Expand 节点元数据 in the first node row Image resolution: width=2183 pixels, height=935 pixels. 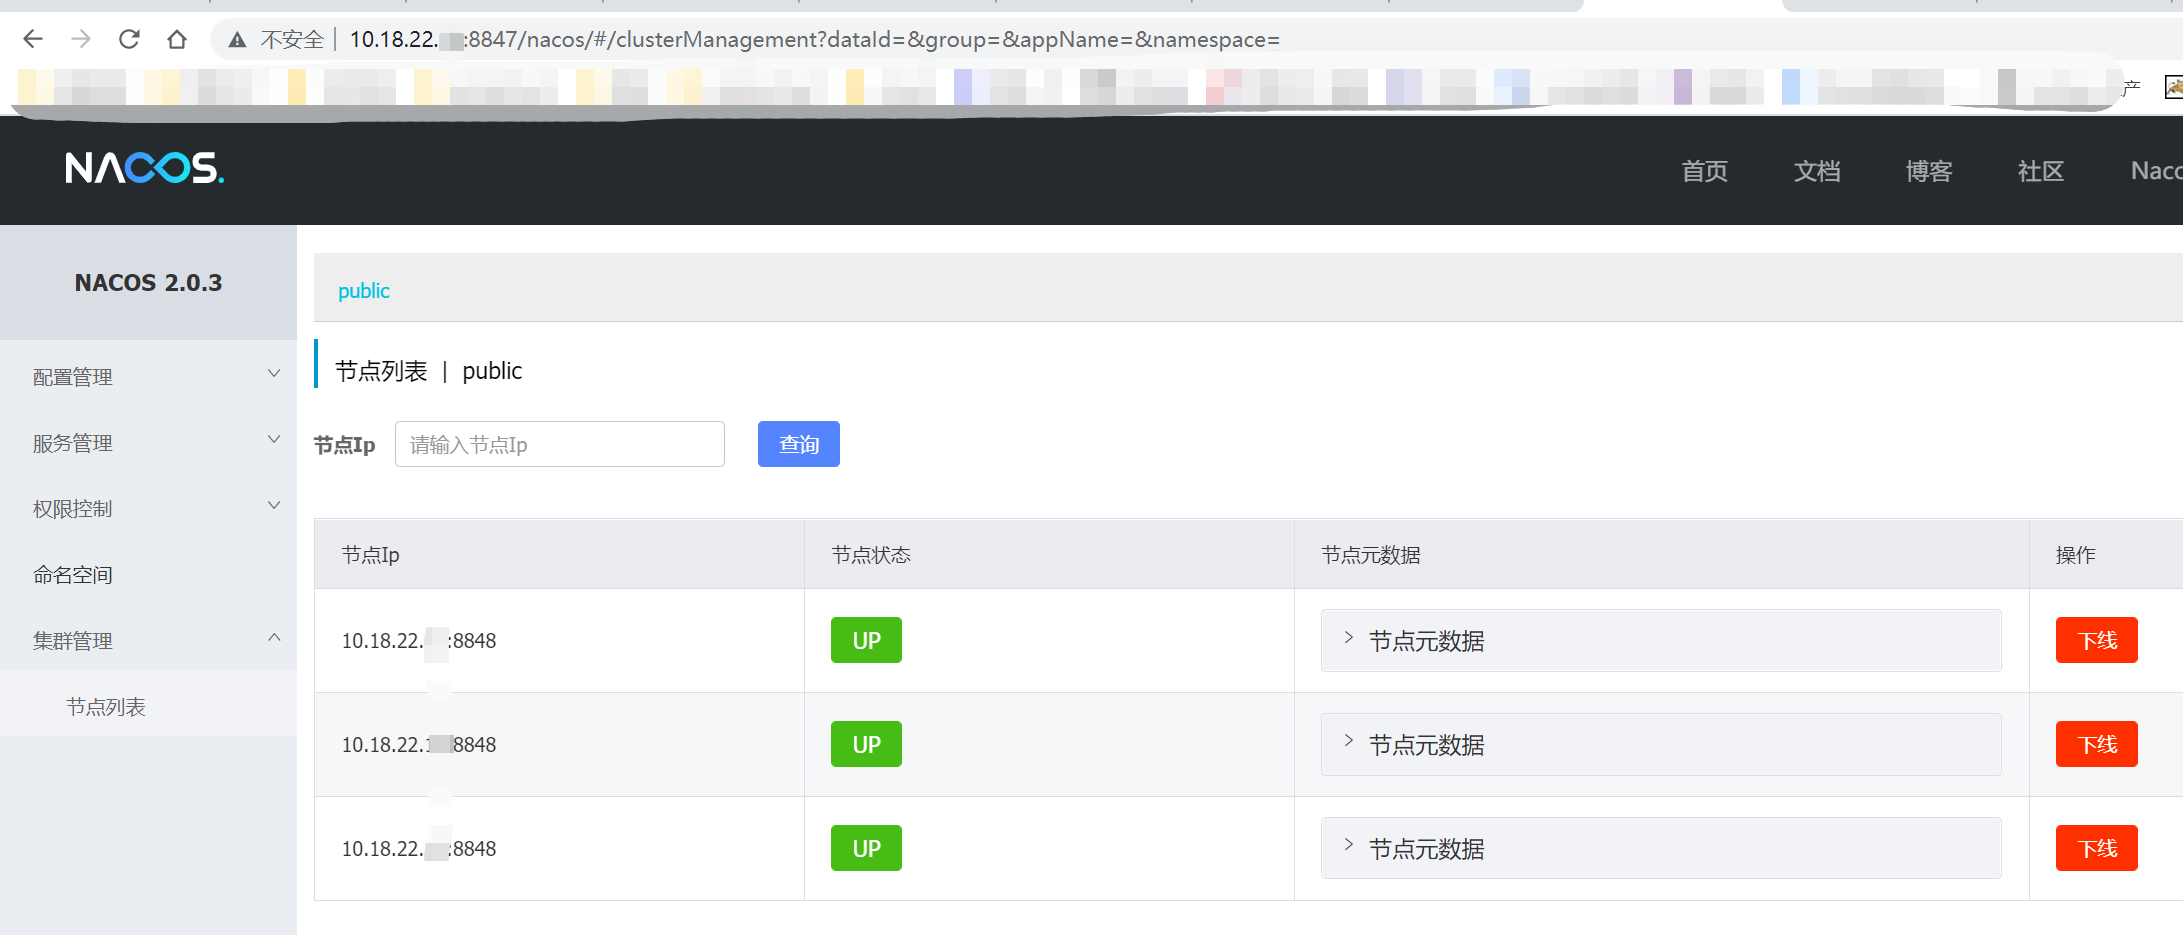coord(1661,640)
